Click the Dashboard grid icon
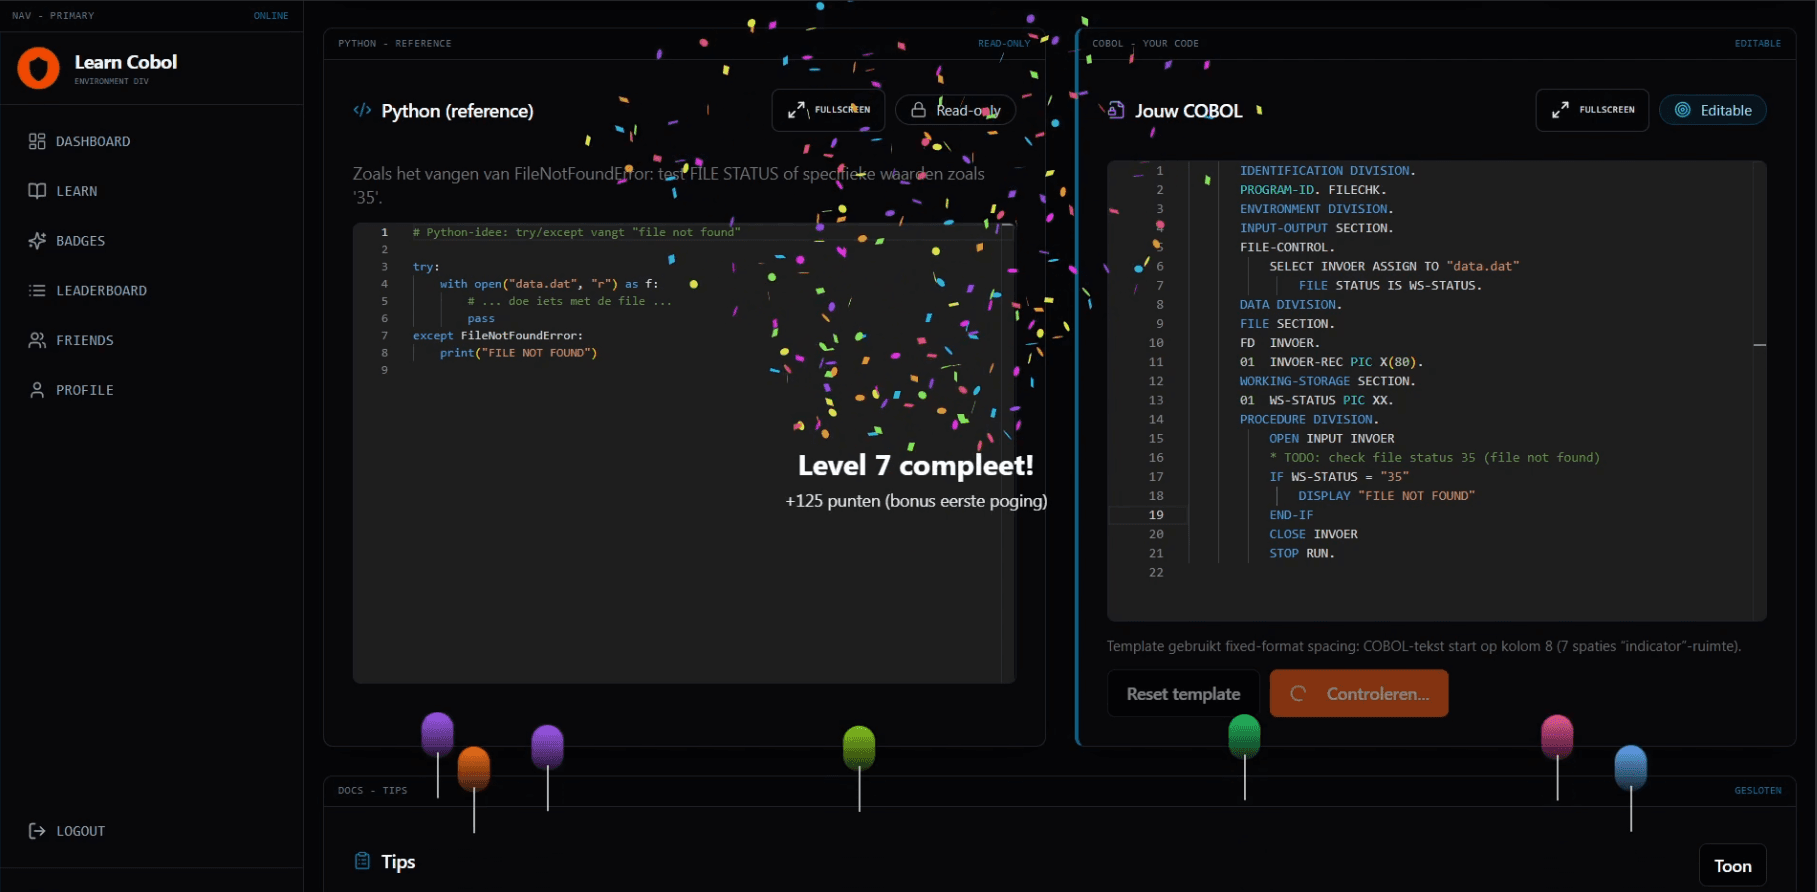Viewport: 1817px width, 892px height. tap(37, 141)
